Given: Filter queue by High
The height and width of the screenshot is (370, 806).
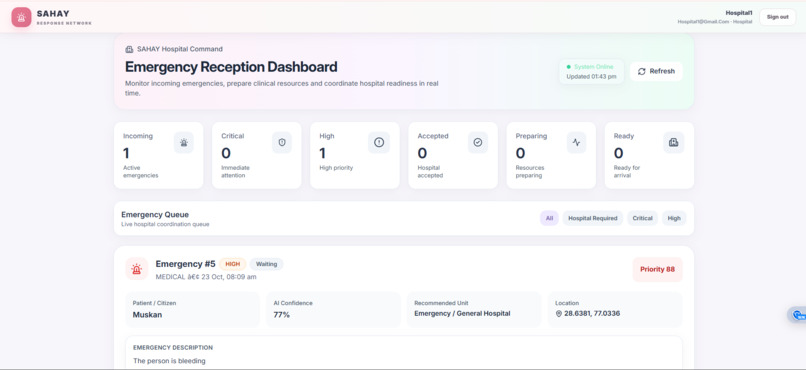Looking at the screenshot, I should pyautogui.click(x=674, y=218).
